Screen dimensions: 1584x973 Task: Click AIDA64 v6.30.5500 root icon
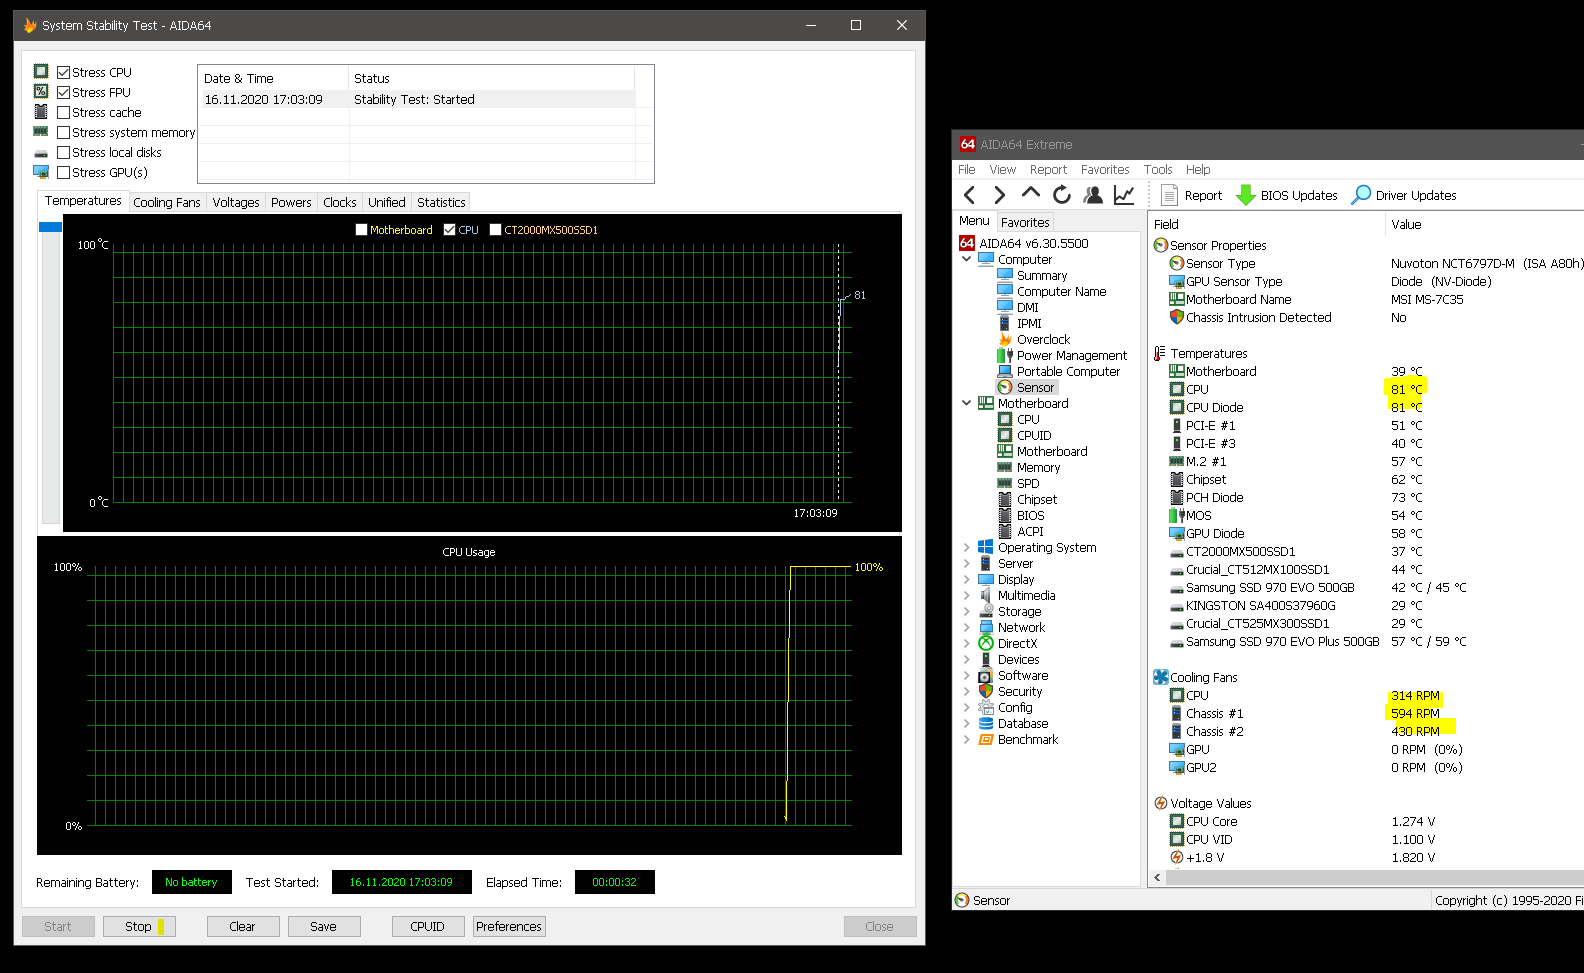point(967,243)
